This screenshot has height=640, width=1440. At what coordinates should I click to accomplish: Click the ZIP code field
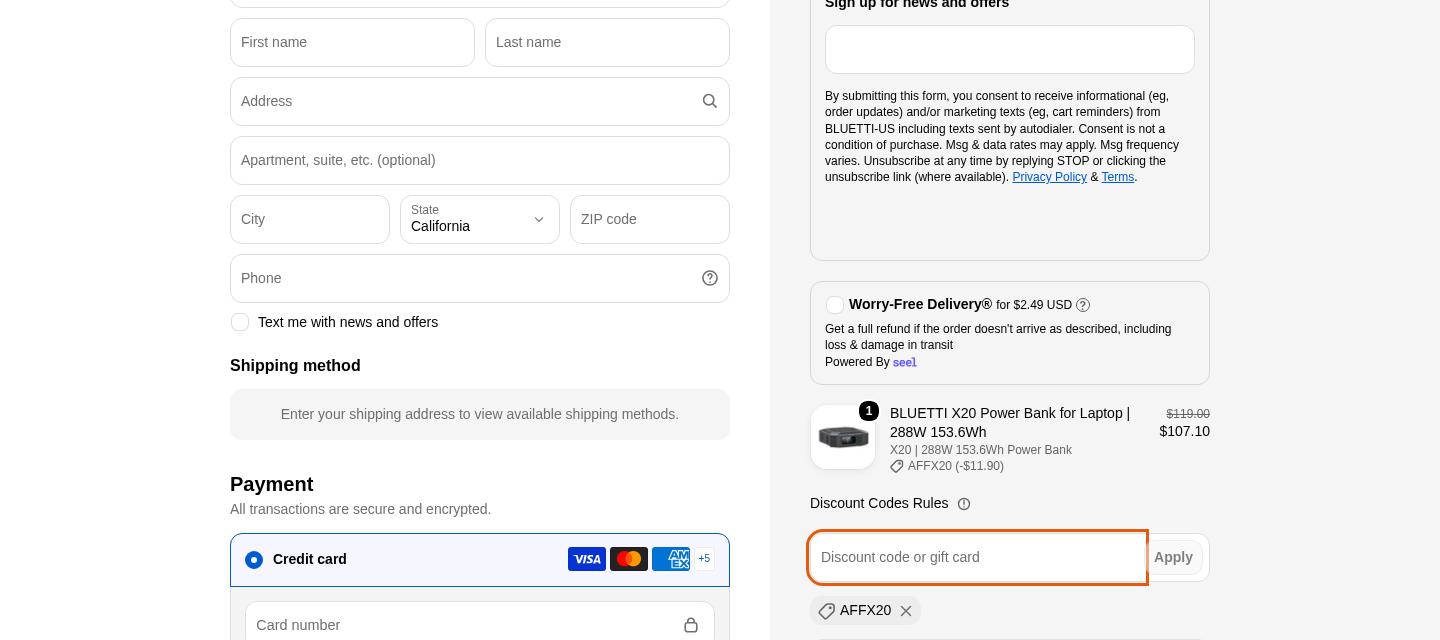point(650,219)
